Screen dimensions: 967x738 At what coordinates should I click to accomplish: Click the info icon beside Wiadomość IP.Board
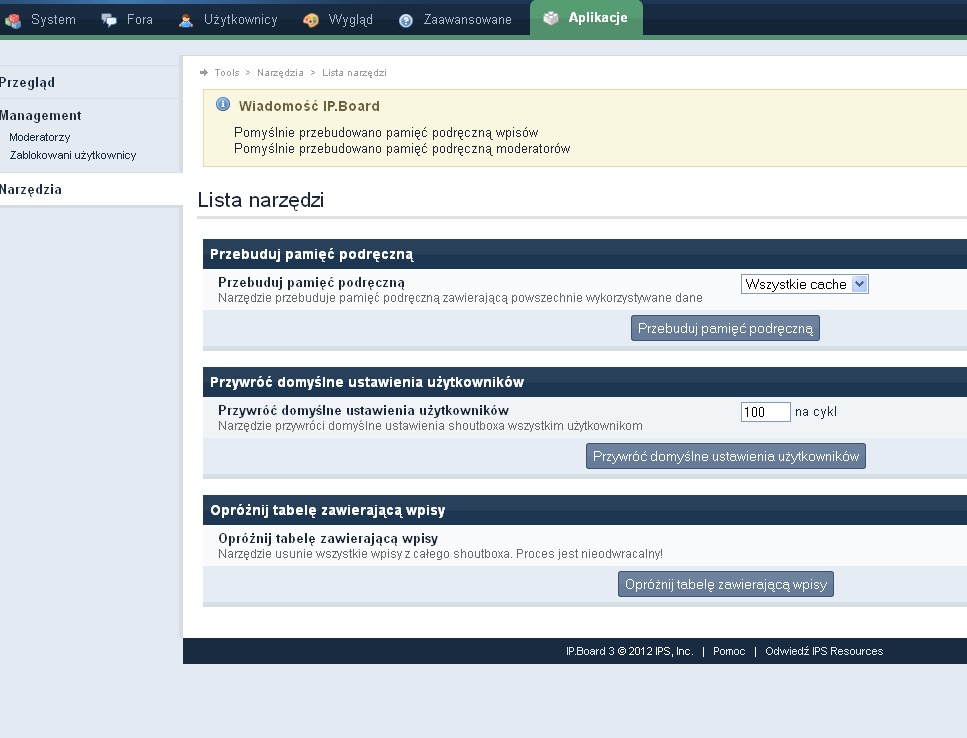(x=223, y=105)
